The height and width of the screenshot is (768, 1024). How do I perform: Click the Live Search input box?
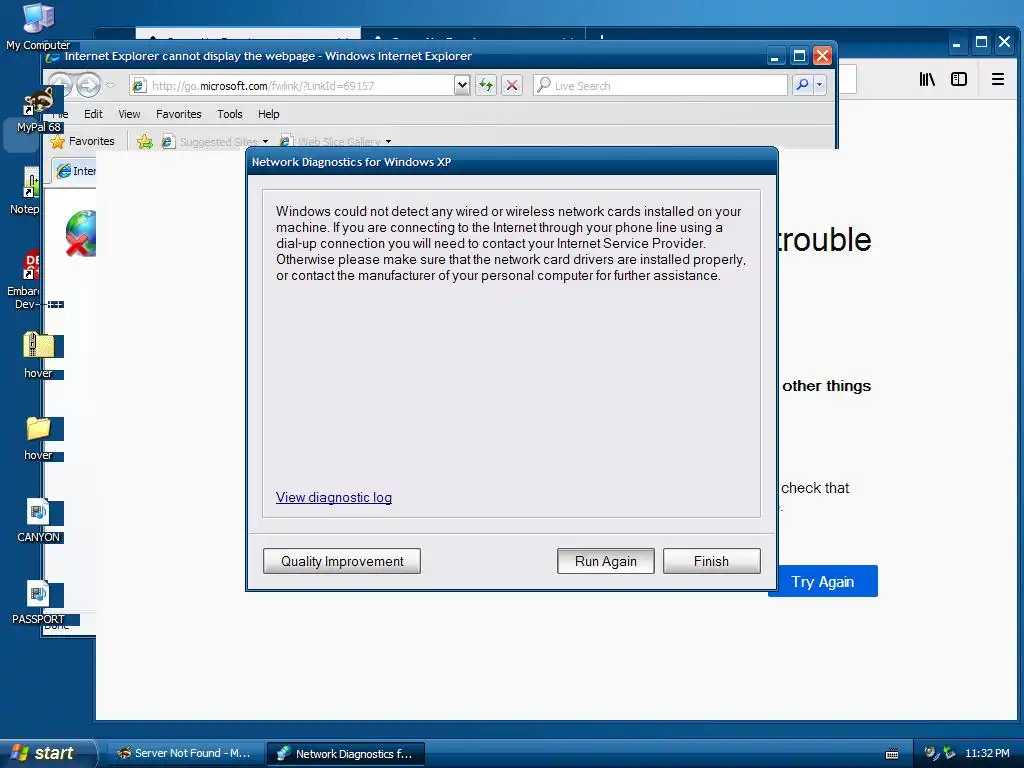pos(660,86)
